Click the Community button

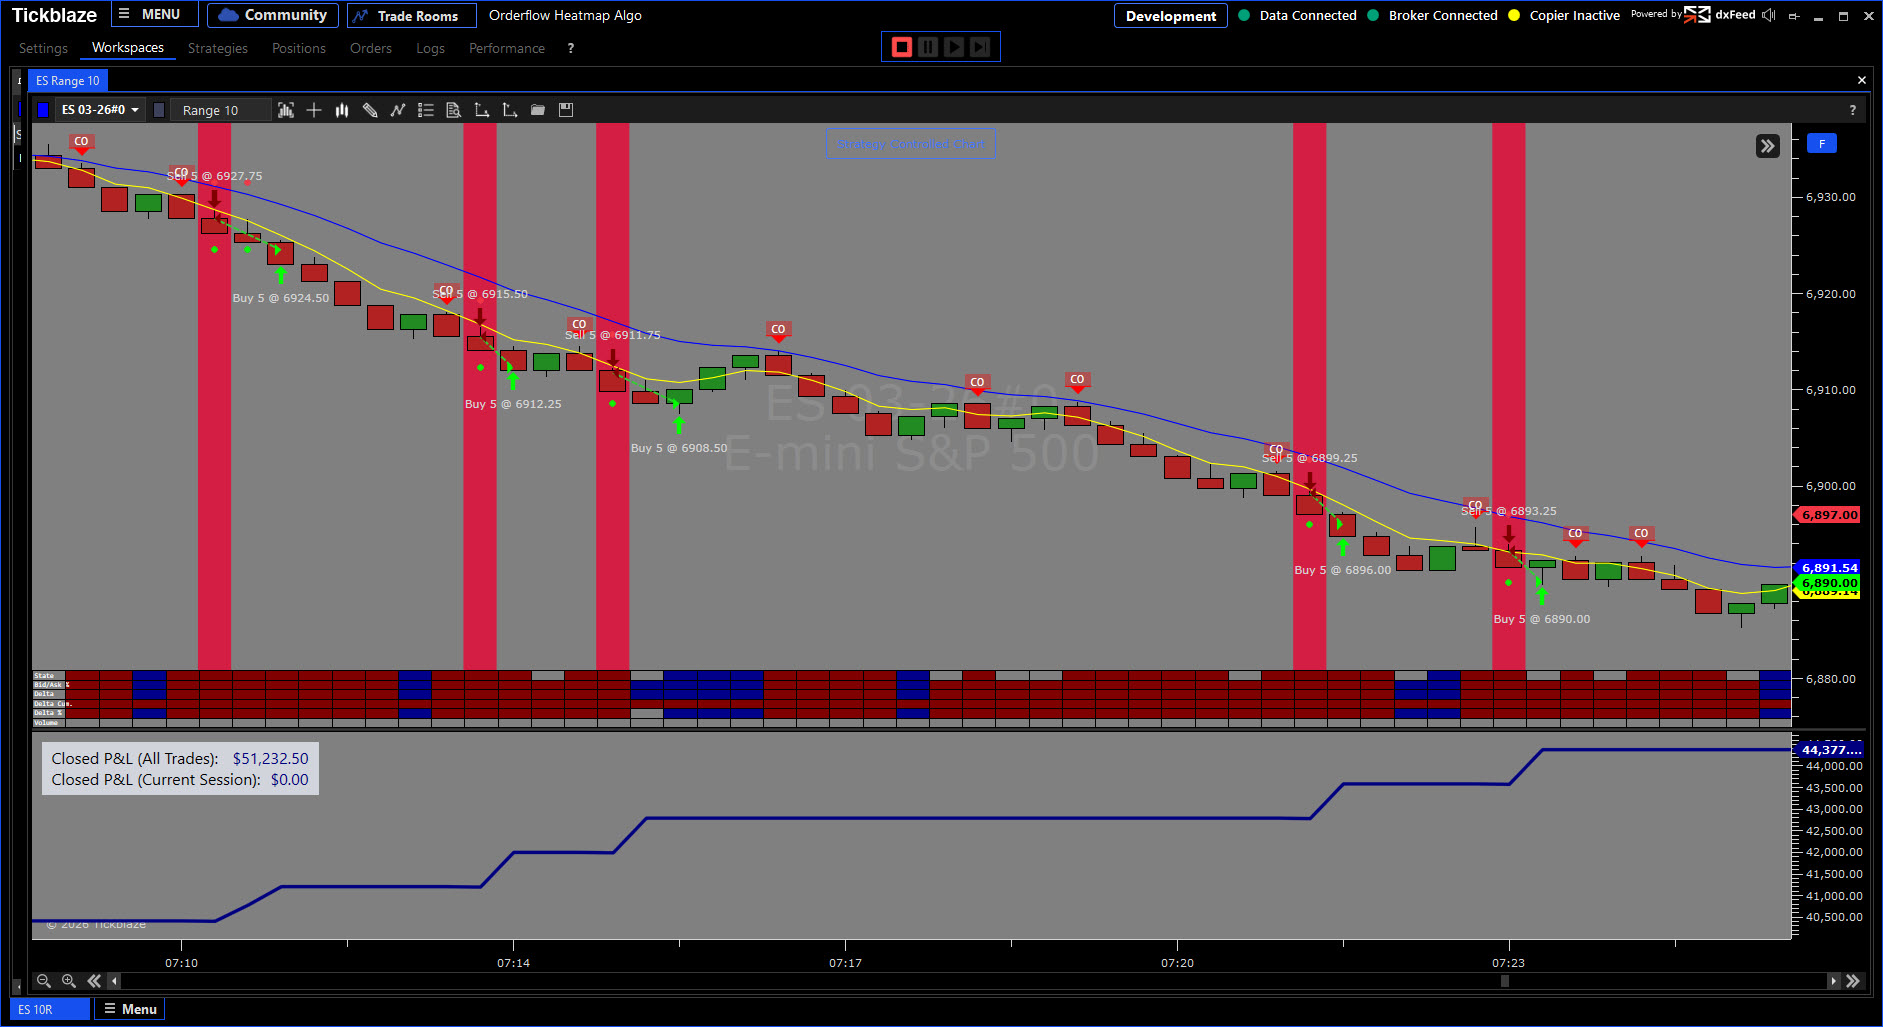pos(272,15)
